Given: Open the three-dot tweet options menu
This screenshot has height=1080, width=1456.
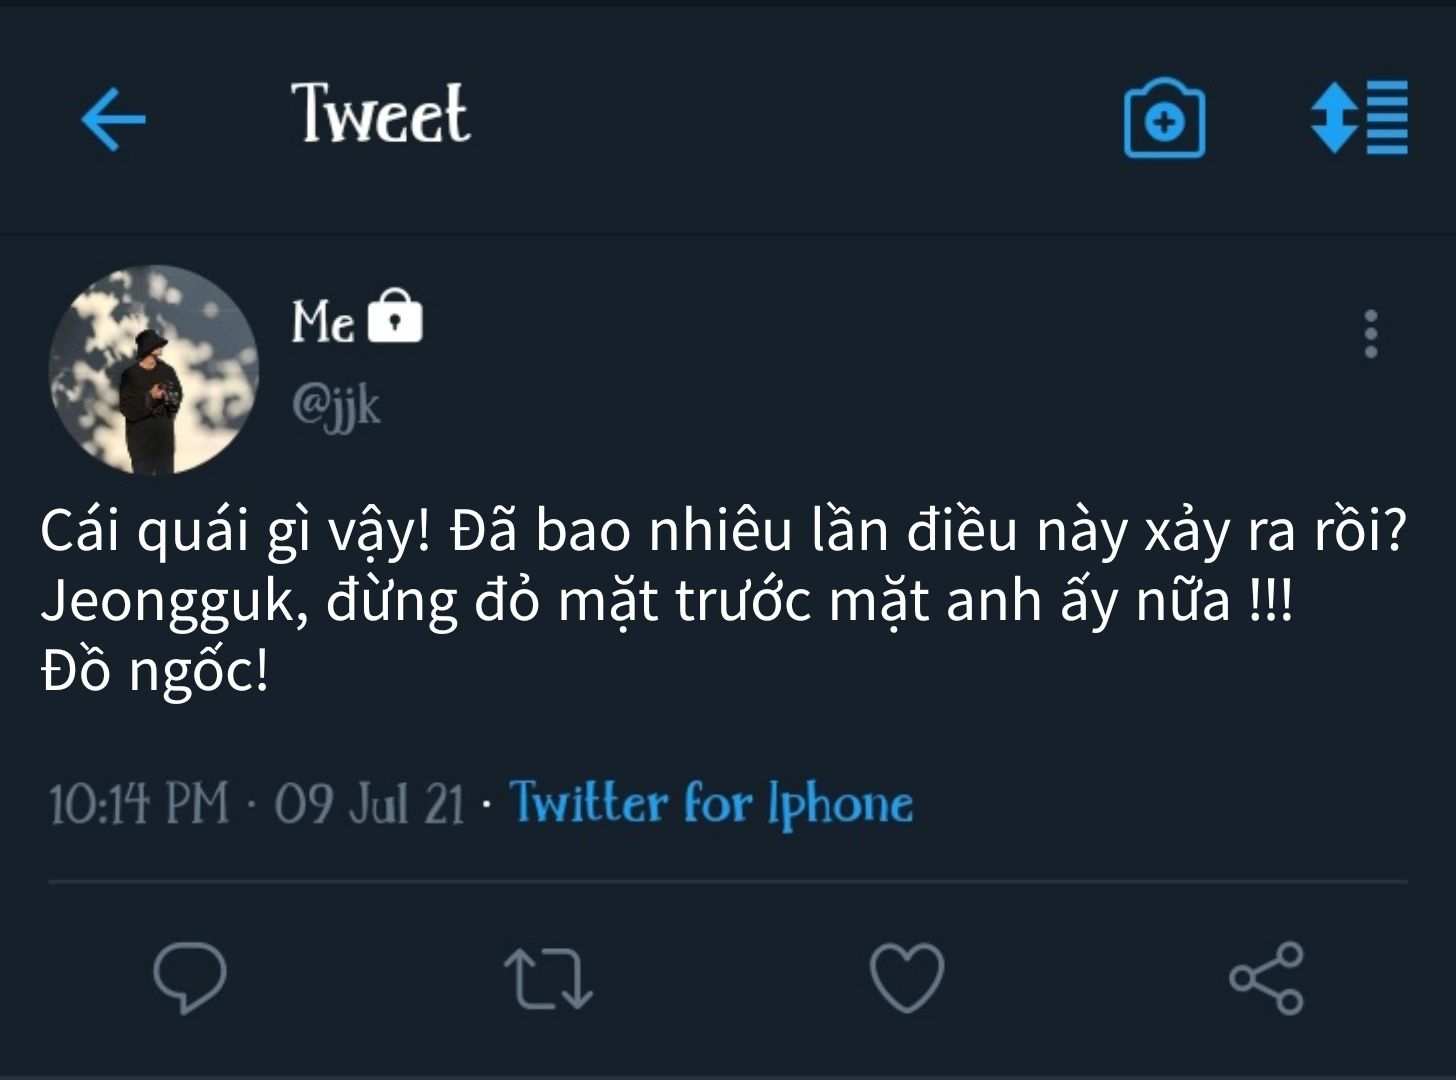Looking at the screenshot, I should pos(1371,334).
